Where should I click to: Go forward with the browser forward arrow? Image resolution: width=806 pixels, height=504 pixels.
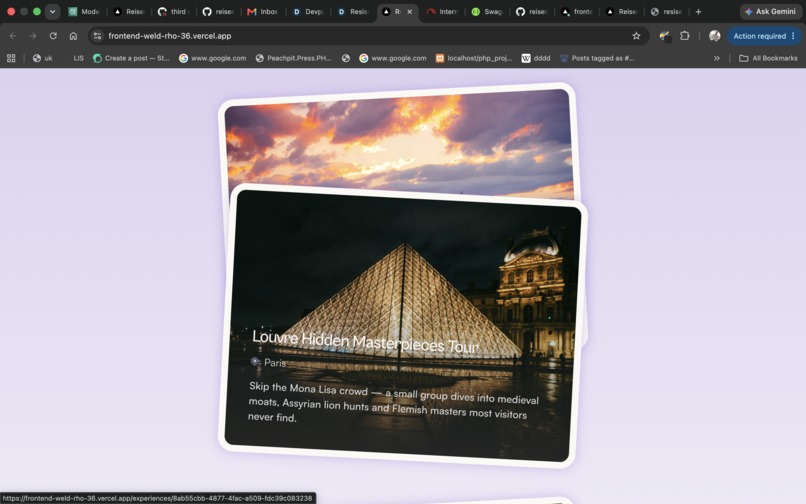point(33,36)
